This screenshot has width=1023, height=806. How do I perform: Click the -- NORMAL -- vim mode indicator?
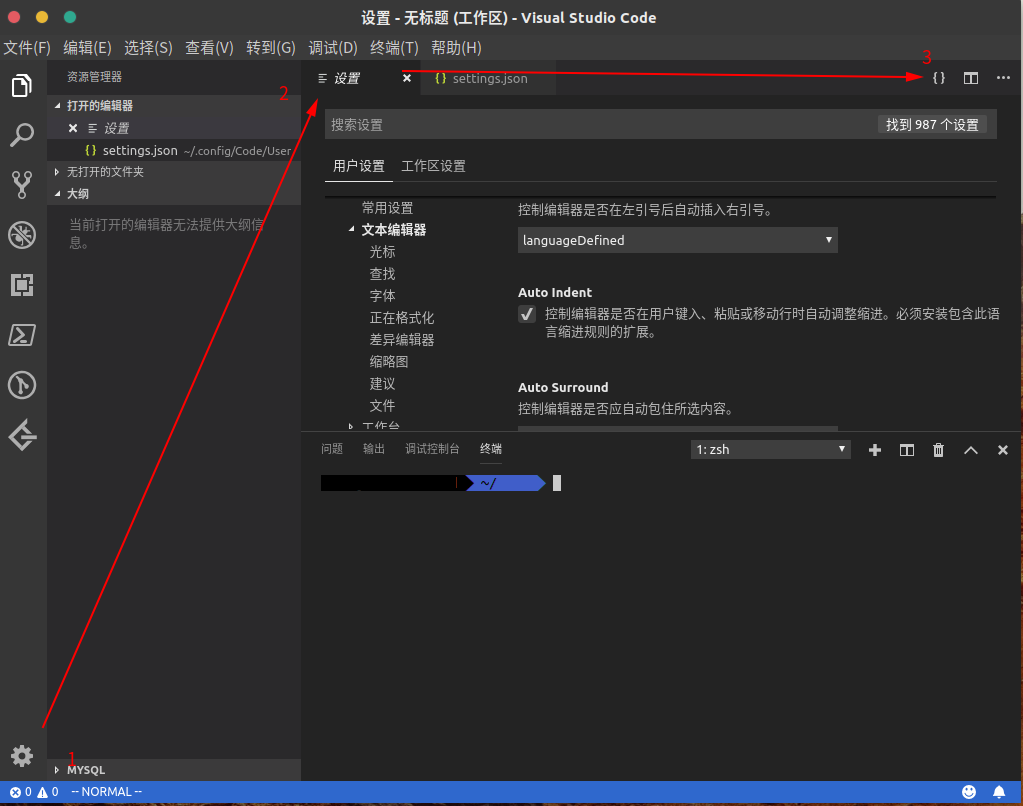pos(106,792)
